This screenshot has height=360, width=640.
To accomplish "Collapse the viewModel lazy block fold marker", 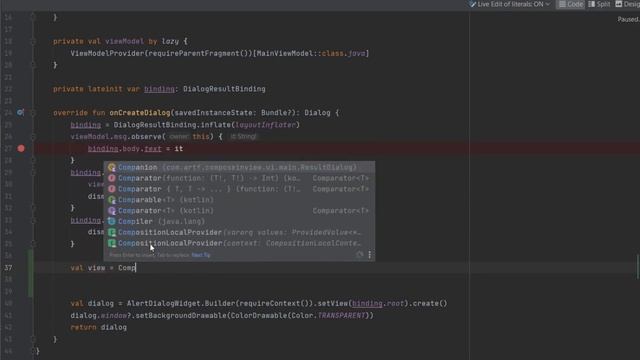I will click(33, 41).
